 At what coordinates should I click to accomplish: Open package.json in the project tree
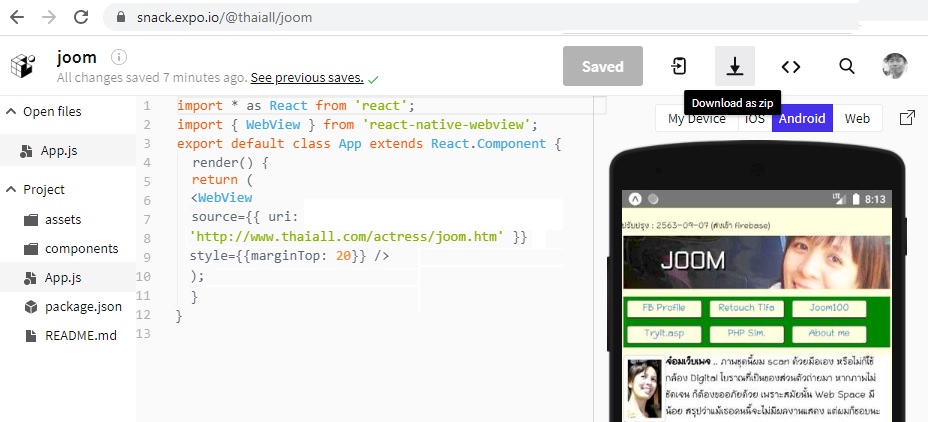[83, 307]
